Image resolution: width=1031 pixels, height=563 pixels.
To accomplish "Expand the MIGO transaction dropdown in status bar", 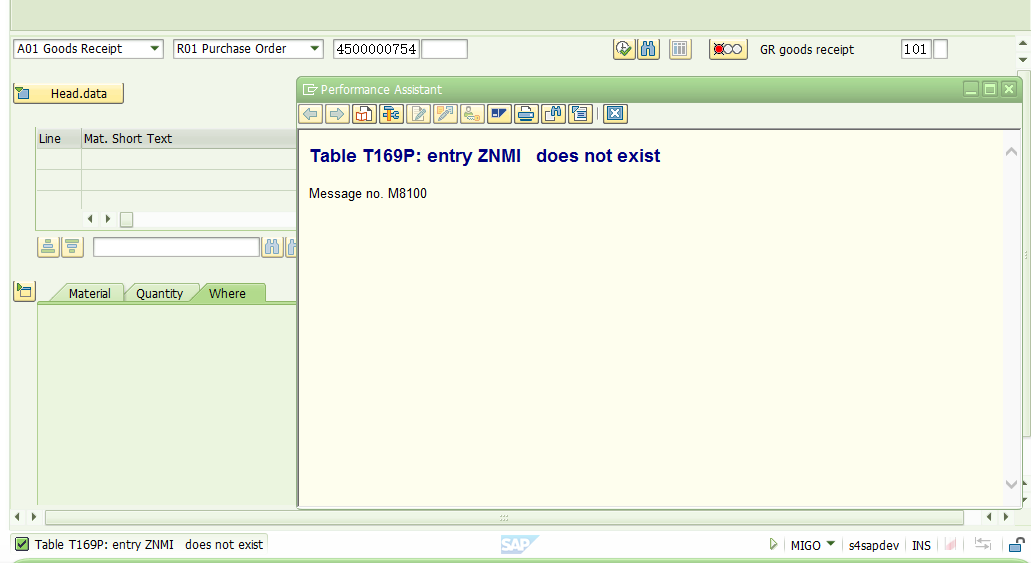I will click(x=830, y=545).
